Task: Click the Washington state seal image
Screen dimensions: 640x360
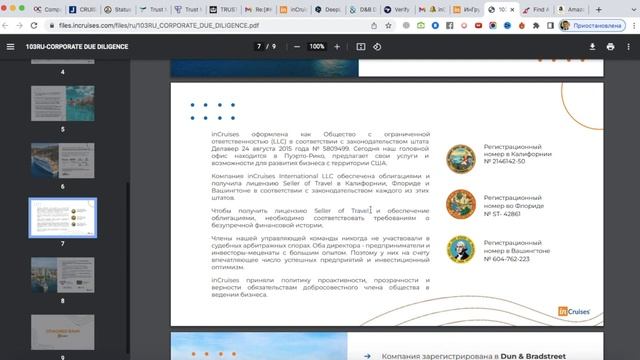Action: (461, 249)
